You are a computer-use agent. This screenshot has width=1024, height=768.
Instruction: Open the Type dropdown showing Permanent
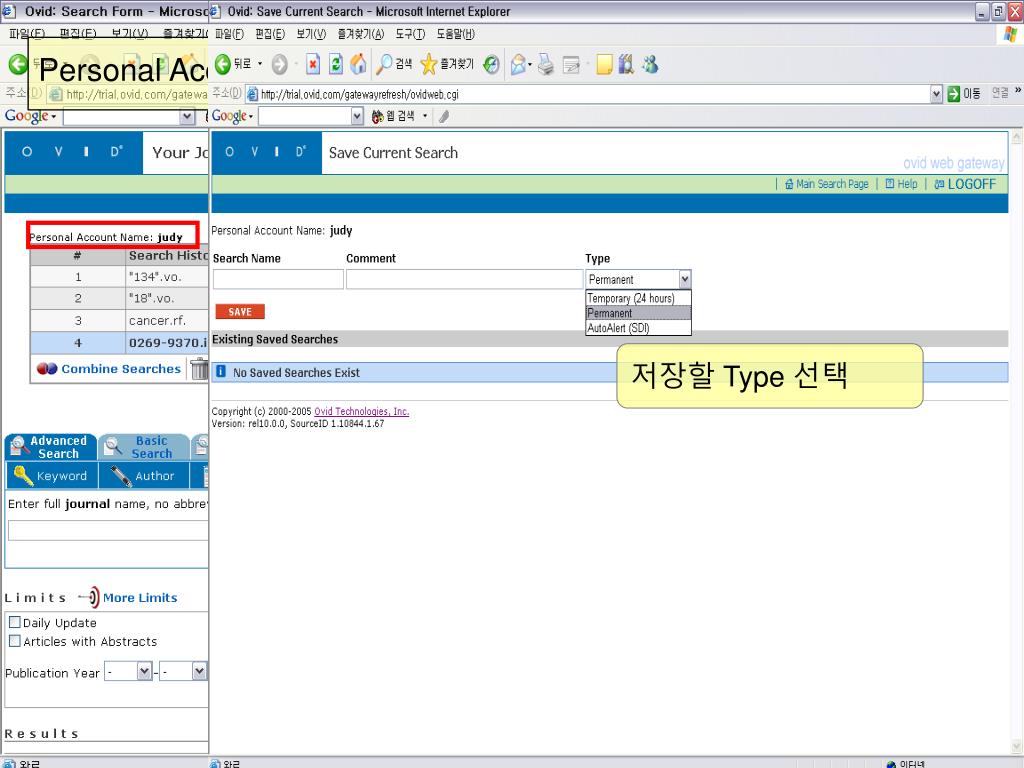(x=638, y=280)
